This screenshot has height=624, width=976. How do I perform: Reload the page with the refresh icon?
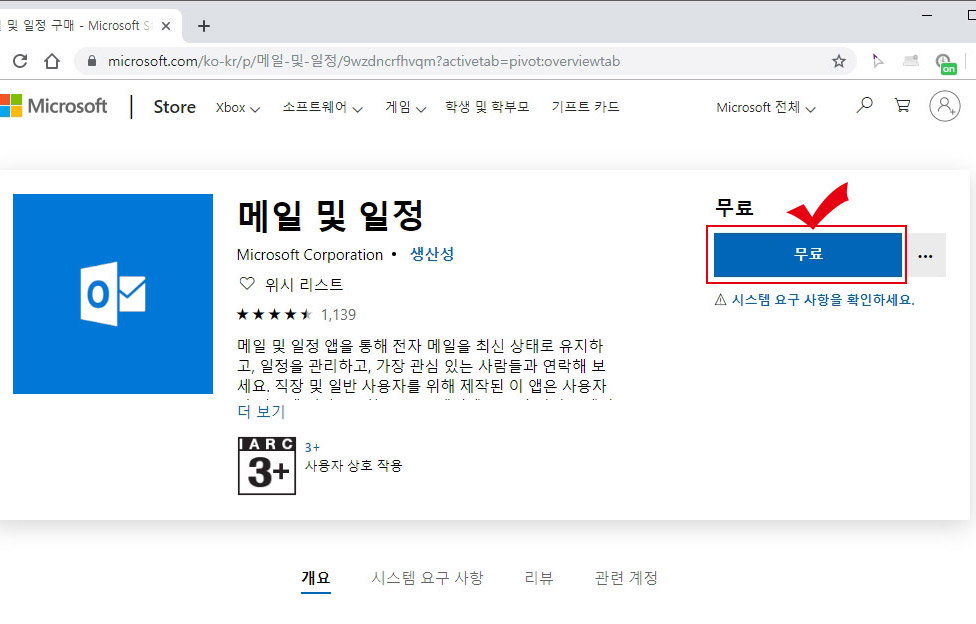(20, 61)
